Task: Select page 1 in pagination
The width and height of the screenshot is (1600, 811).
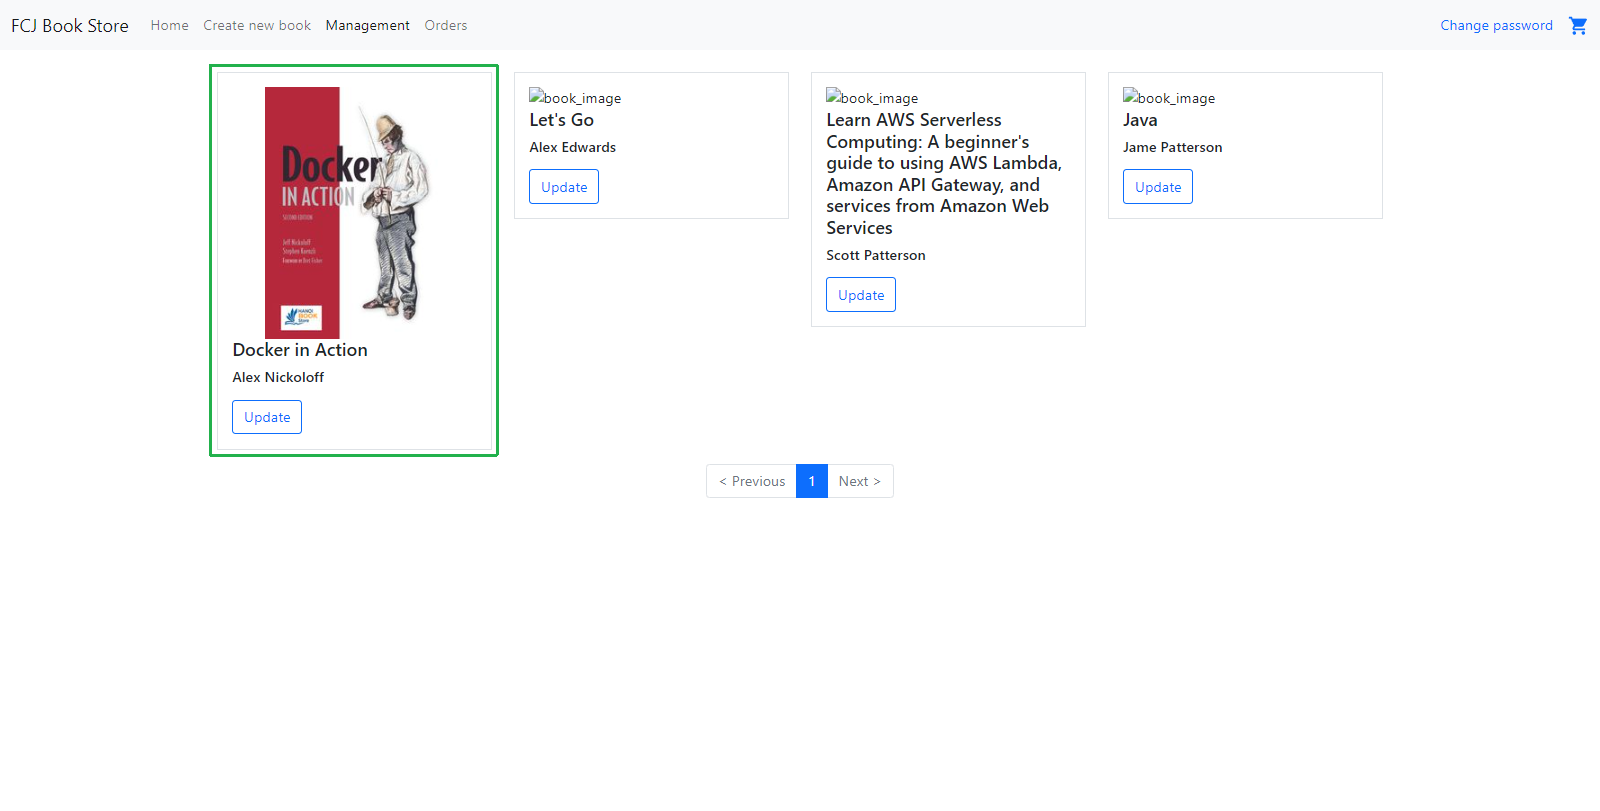Action: click(x=812, y=481)
